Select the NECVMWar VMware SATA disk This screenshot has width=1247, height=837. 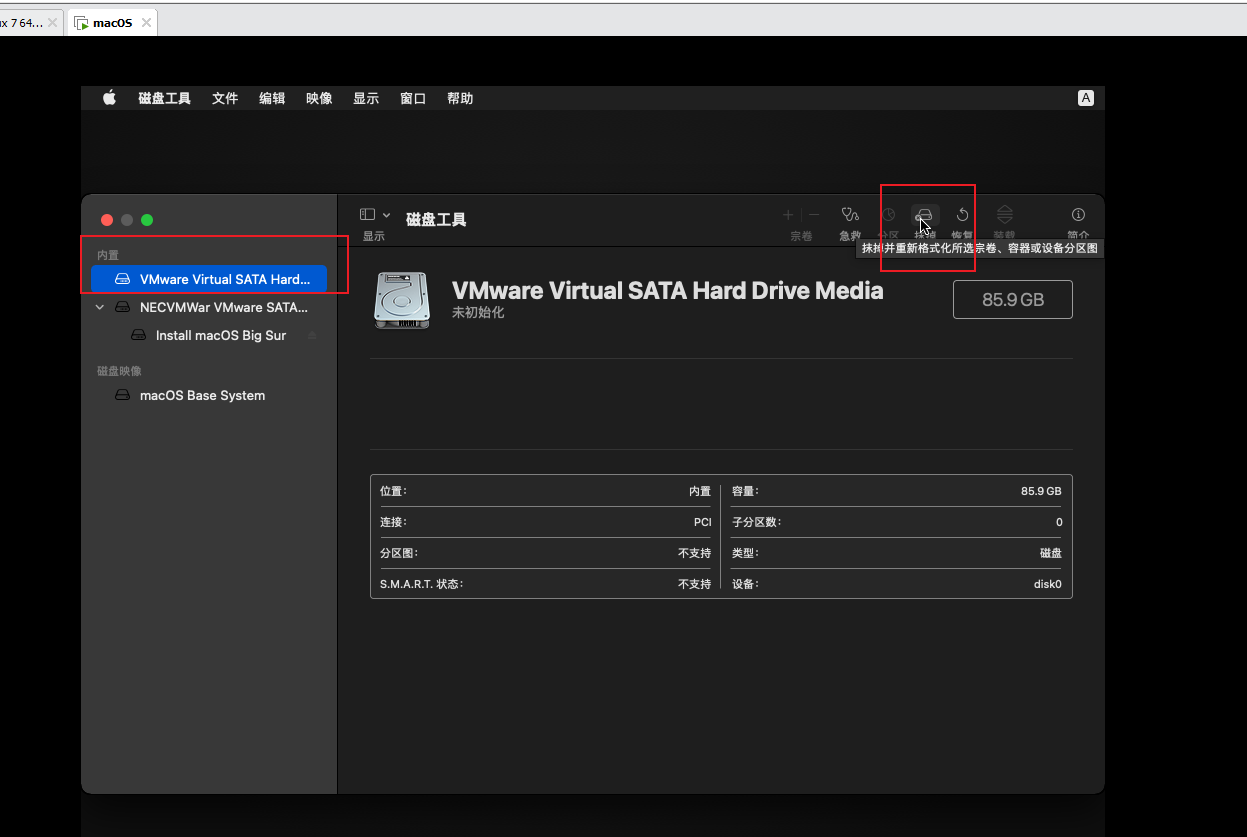pos(209,307)
